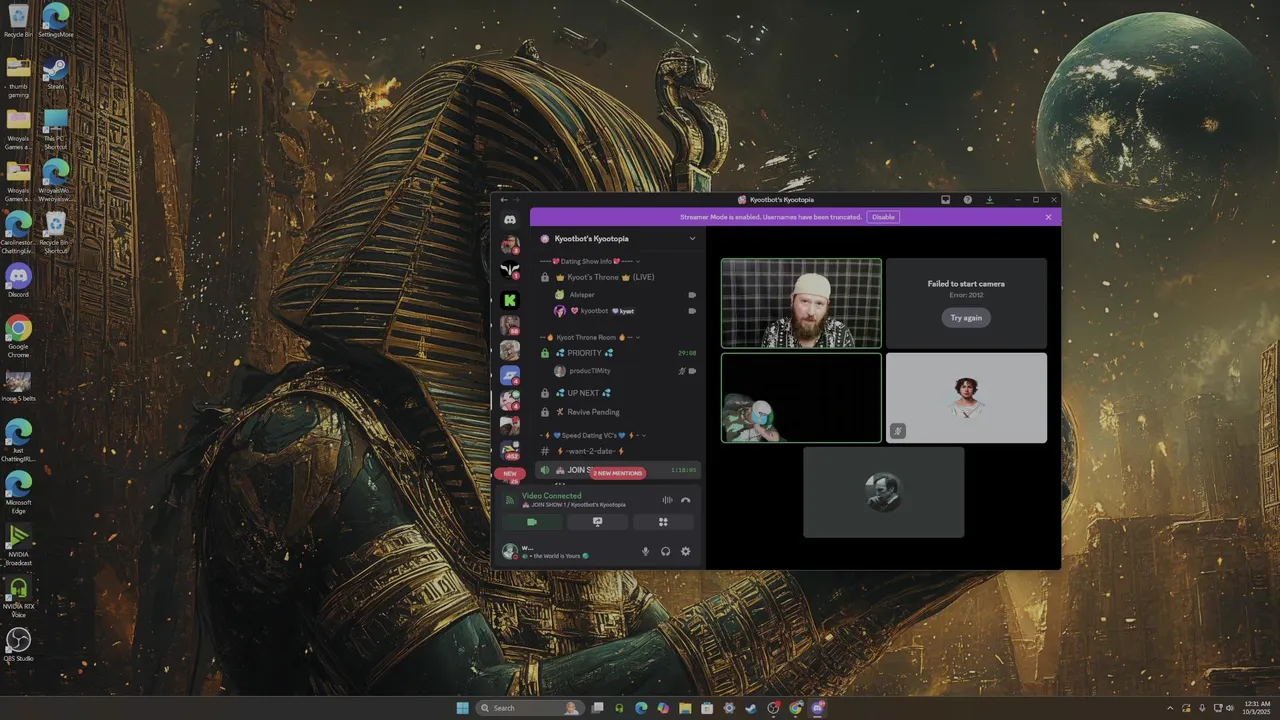The width and height of the screenshot is (1280, 720).
Task: Click the taskbar Search box
Action: click(529, 708)
